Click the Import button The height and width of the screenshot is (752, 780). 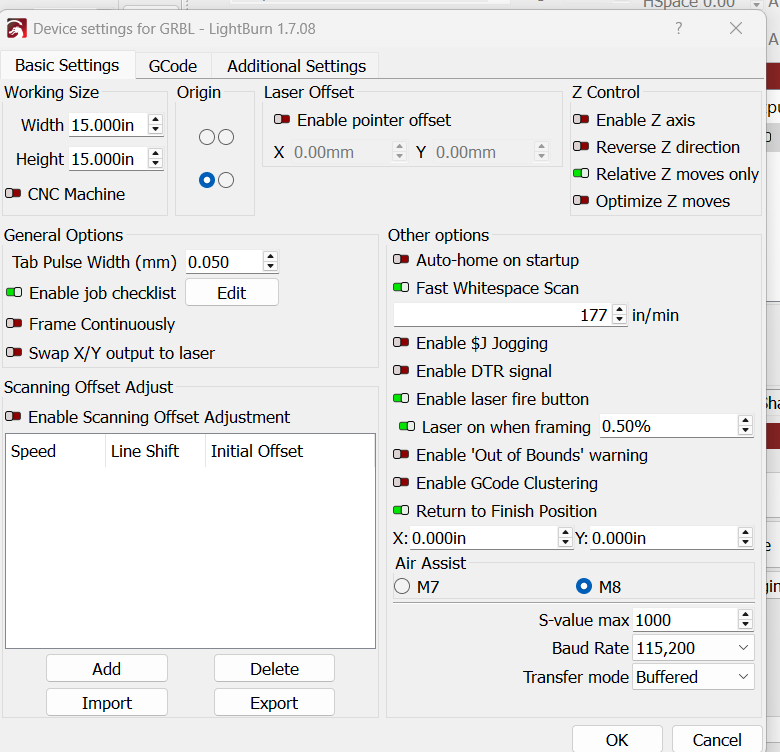coord(107,702)
